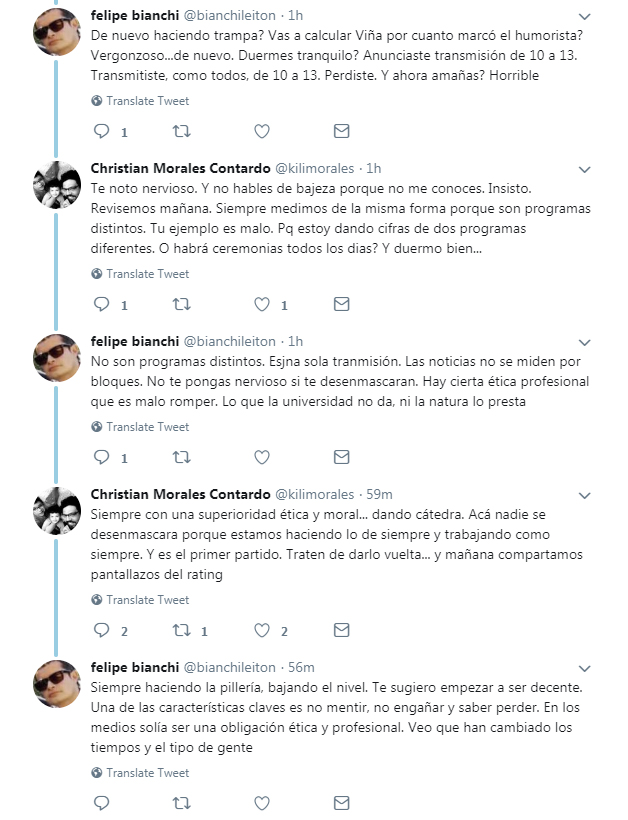Open more options on the first tweet
The image size is (628, 820).
click(x=608, y=17)
